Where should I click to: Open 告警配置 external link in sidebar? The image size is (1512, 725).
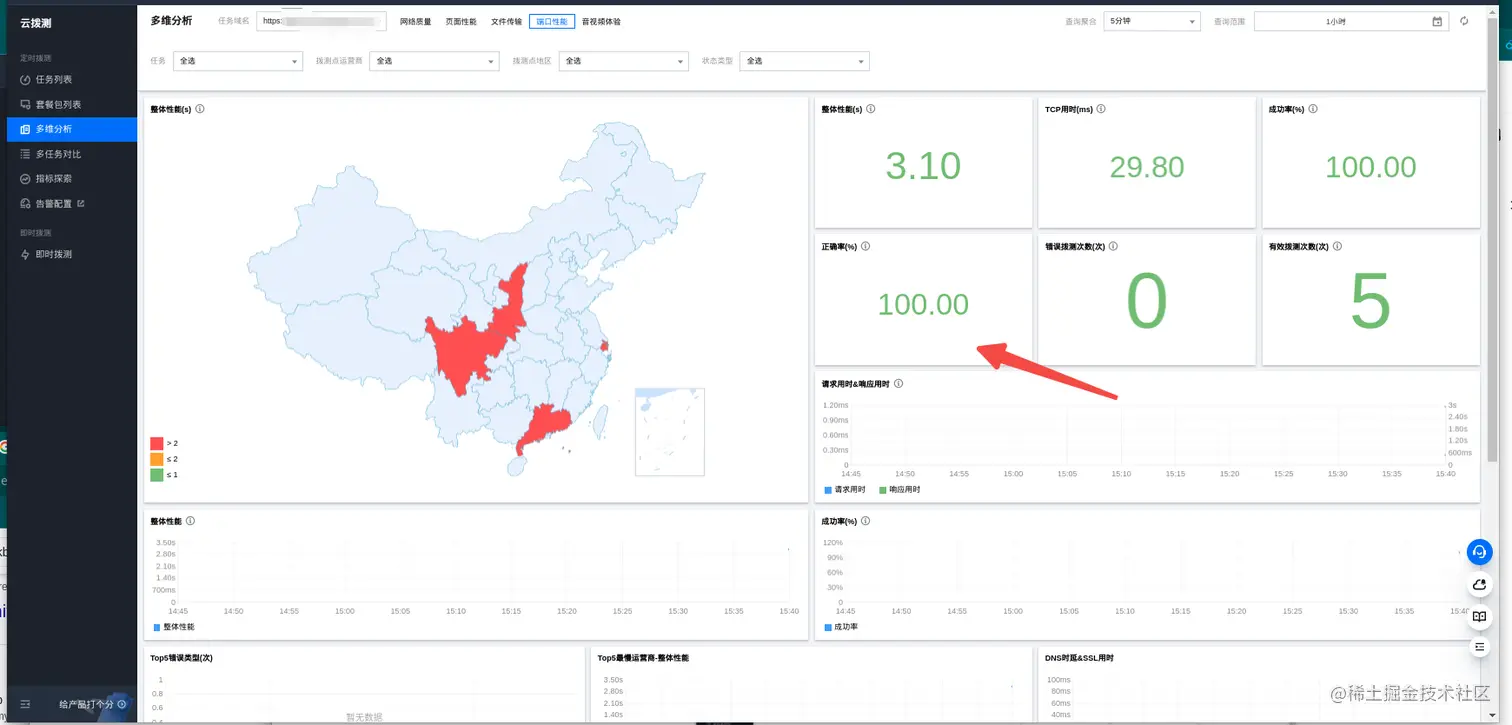(x=72, y=204)
